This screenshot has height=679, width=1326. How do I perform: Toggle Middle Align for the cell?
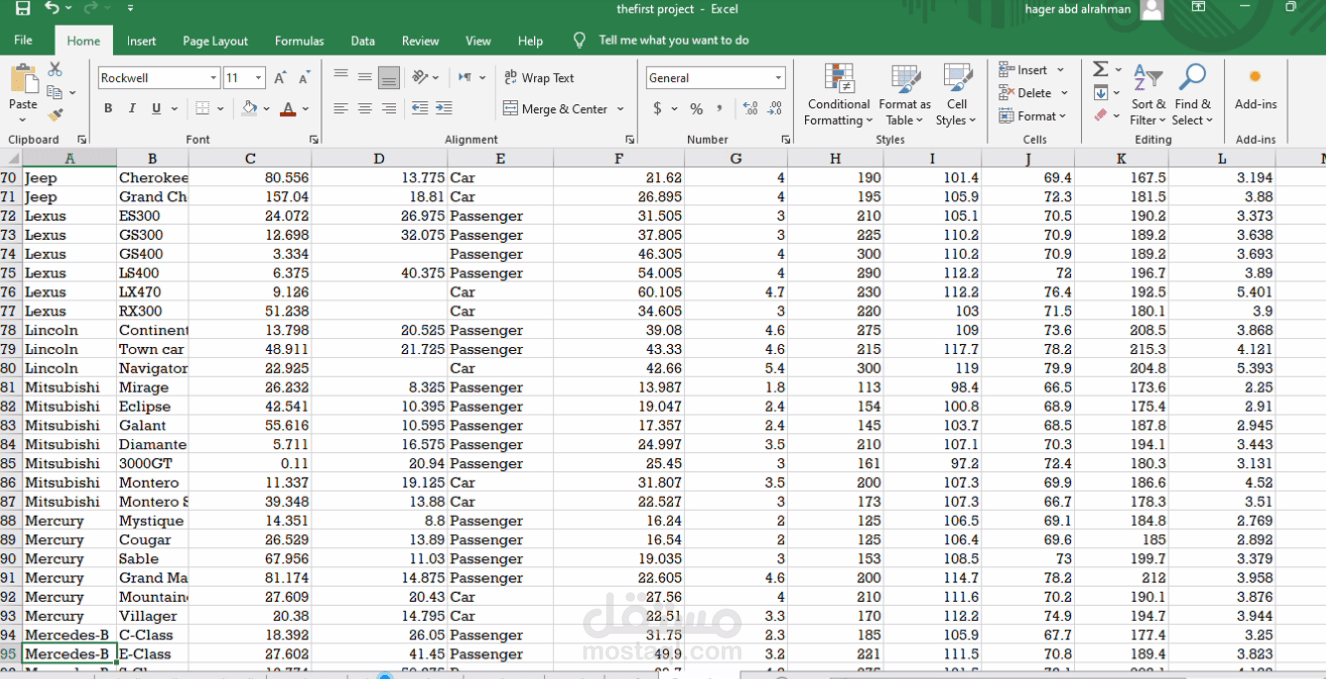pyautogui.click(x=365, y=77)
